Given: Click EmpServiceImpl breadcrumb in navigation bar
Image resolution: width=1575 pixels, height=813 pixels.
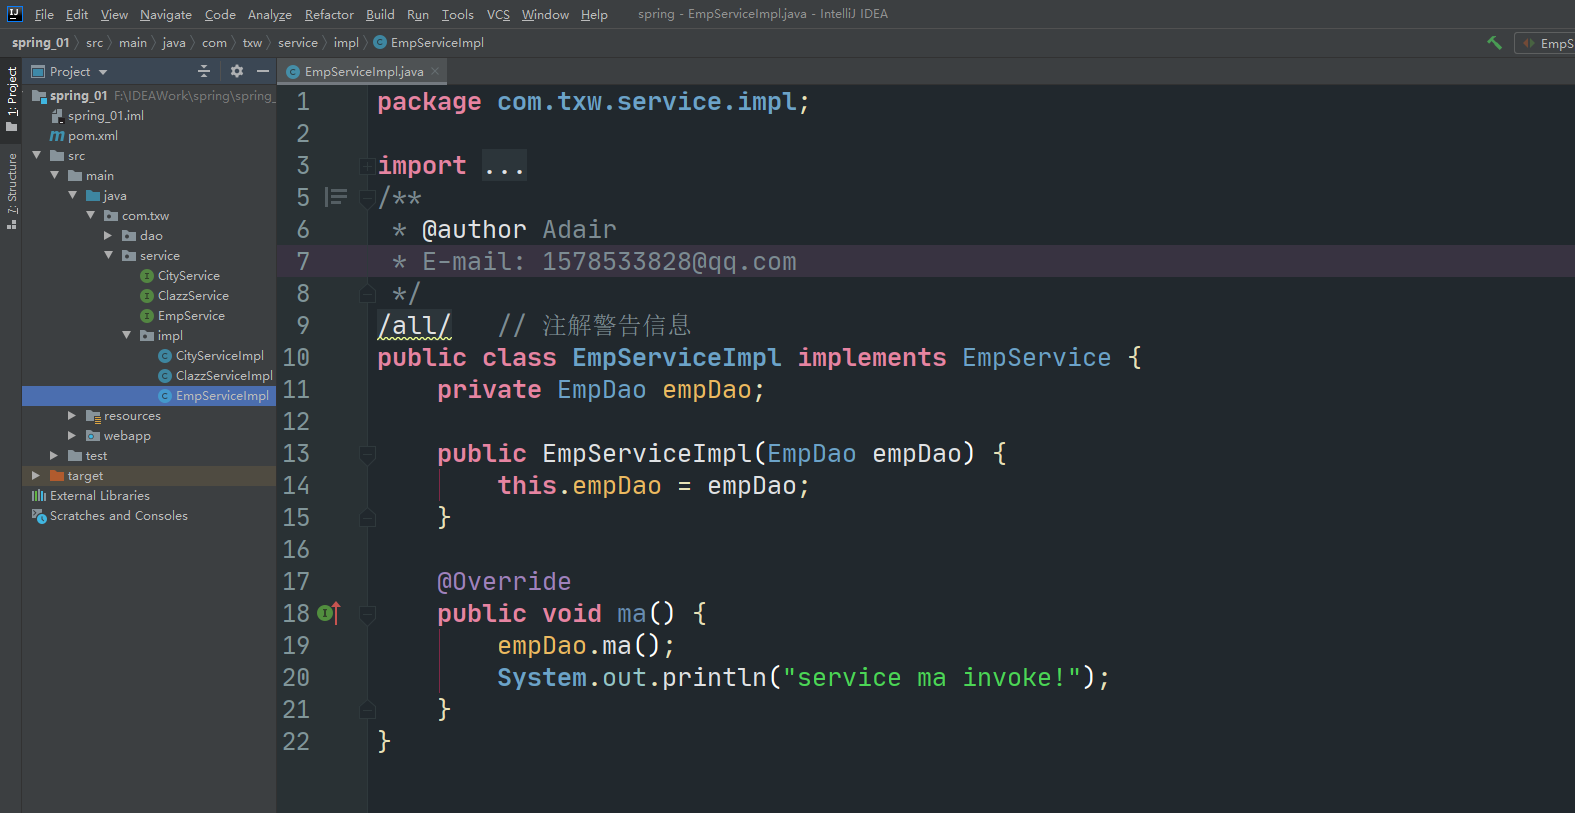Looking at the screenshot, I should (430, 43).
